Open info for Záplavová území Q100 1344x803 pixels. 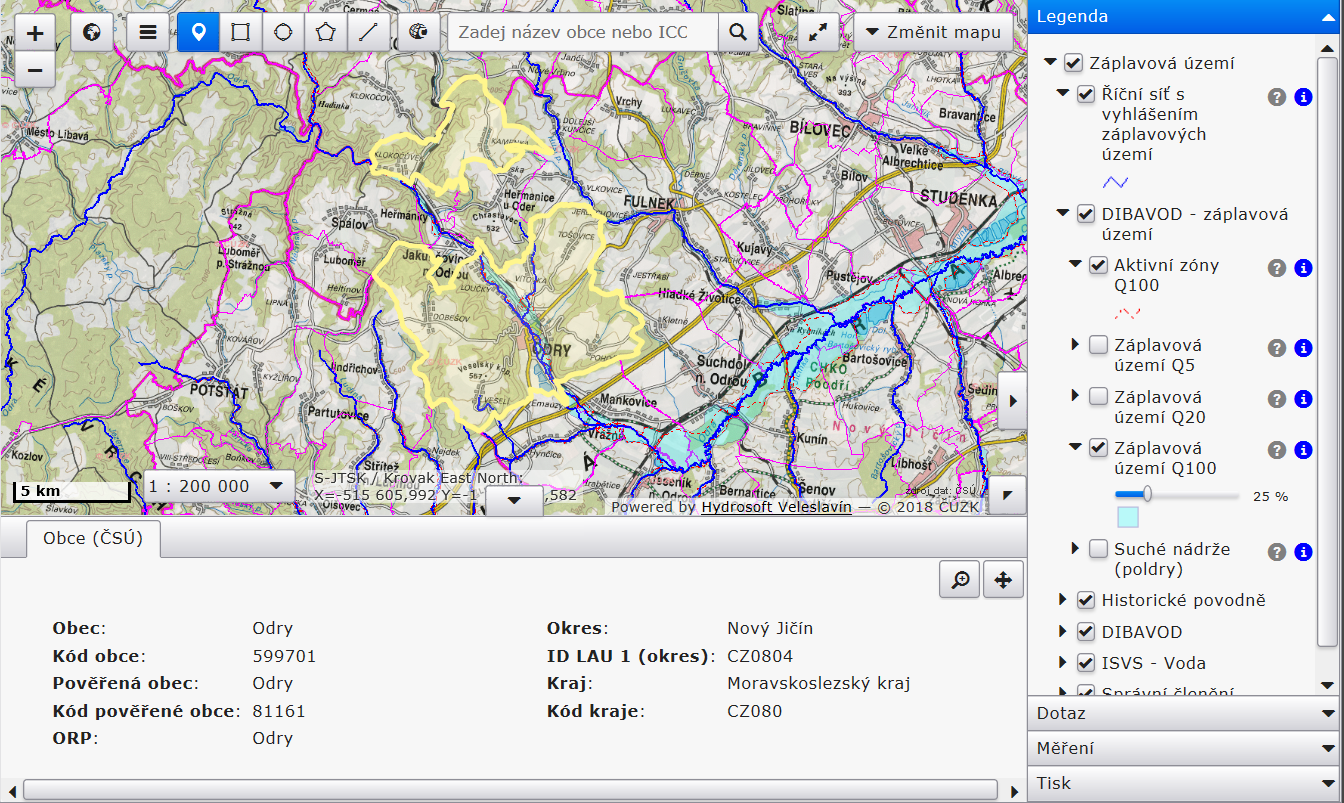click(1303, 450)
